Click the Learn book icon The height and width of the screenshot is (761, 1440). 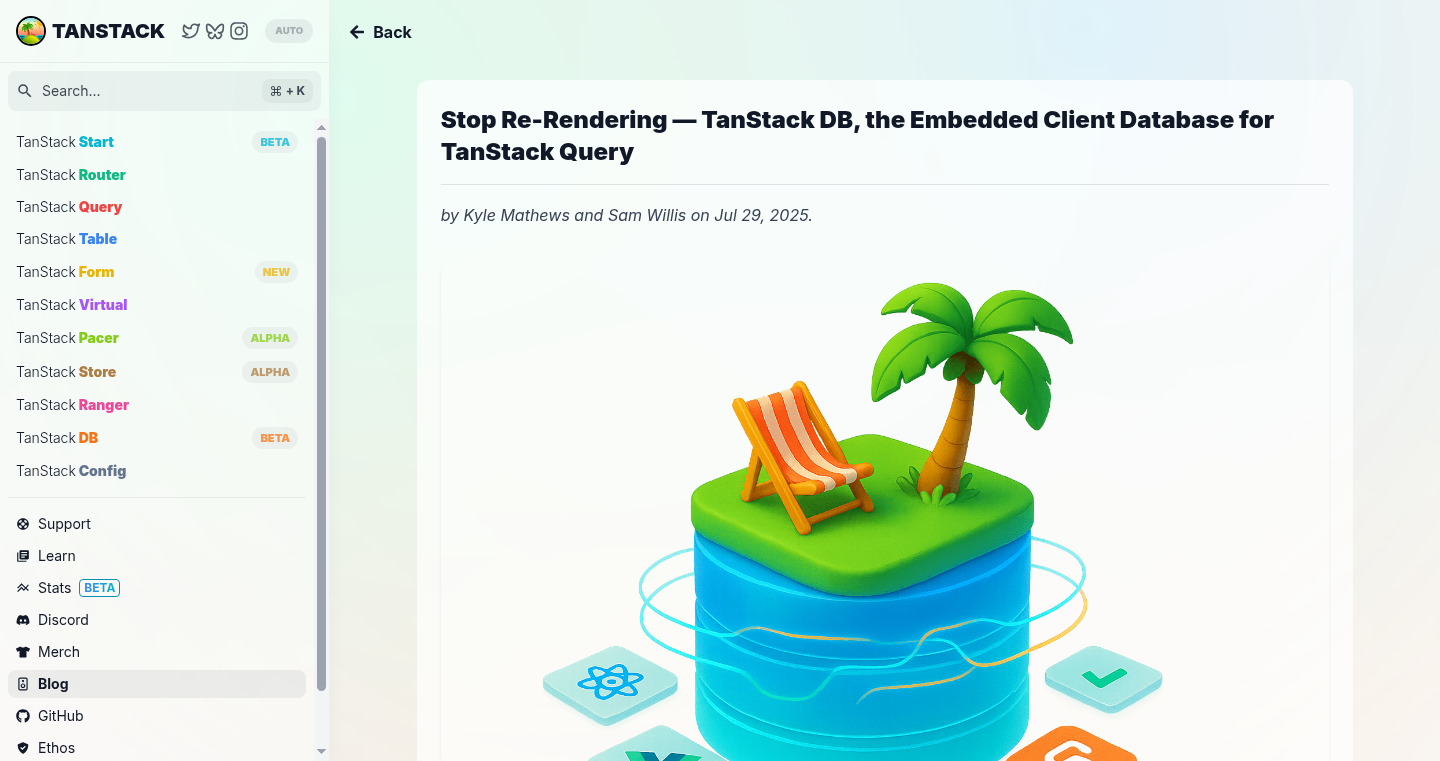pyautogui.click(x=23, y=556)
